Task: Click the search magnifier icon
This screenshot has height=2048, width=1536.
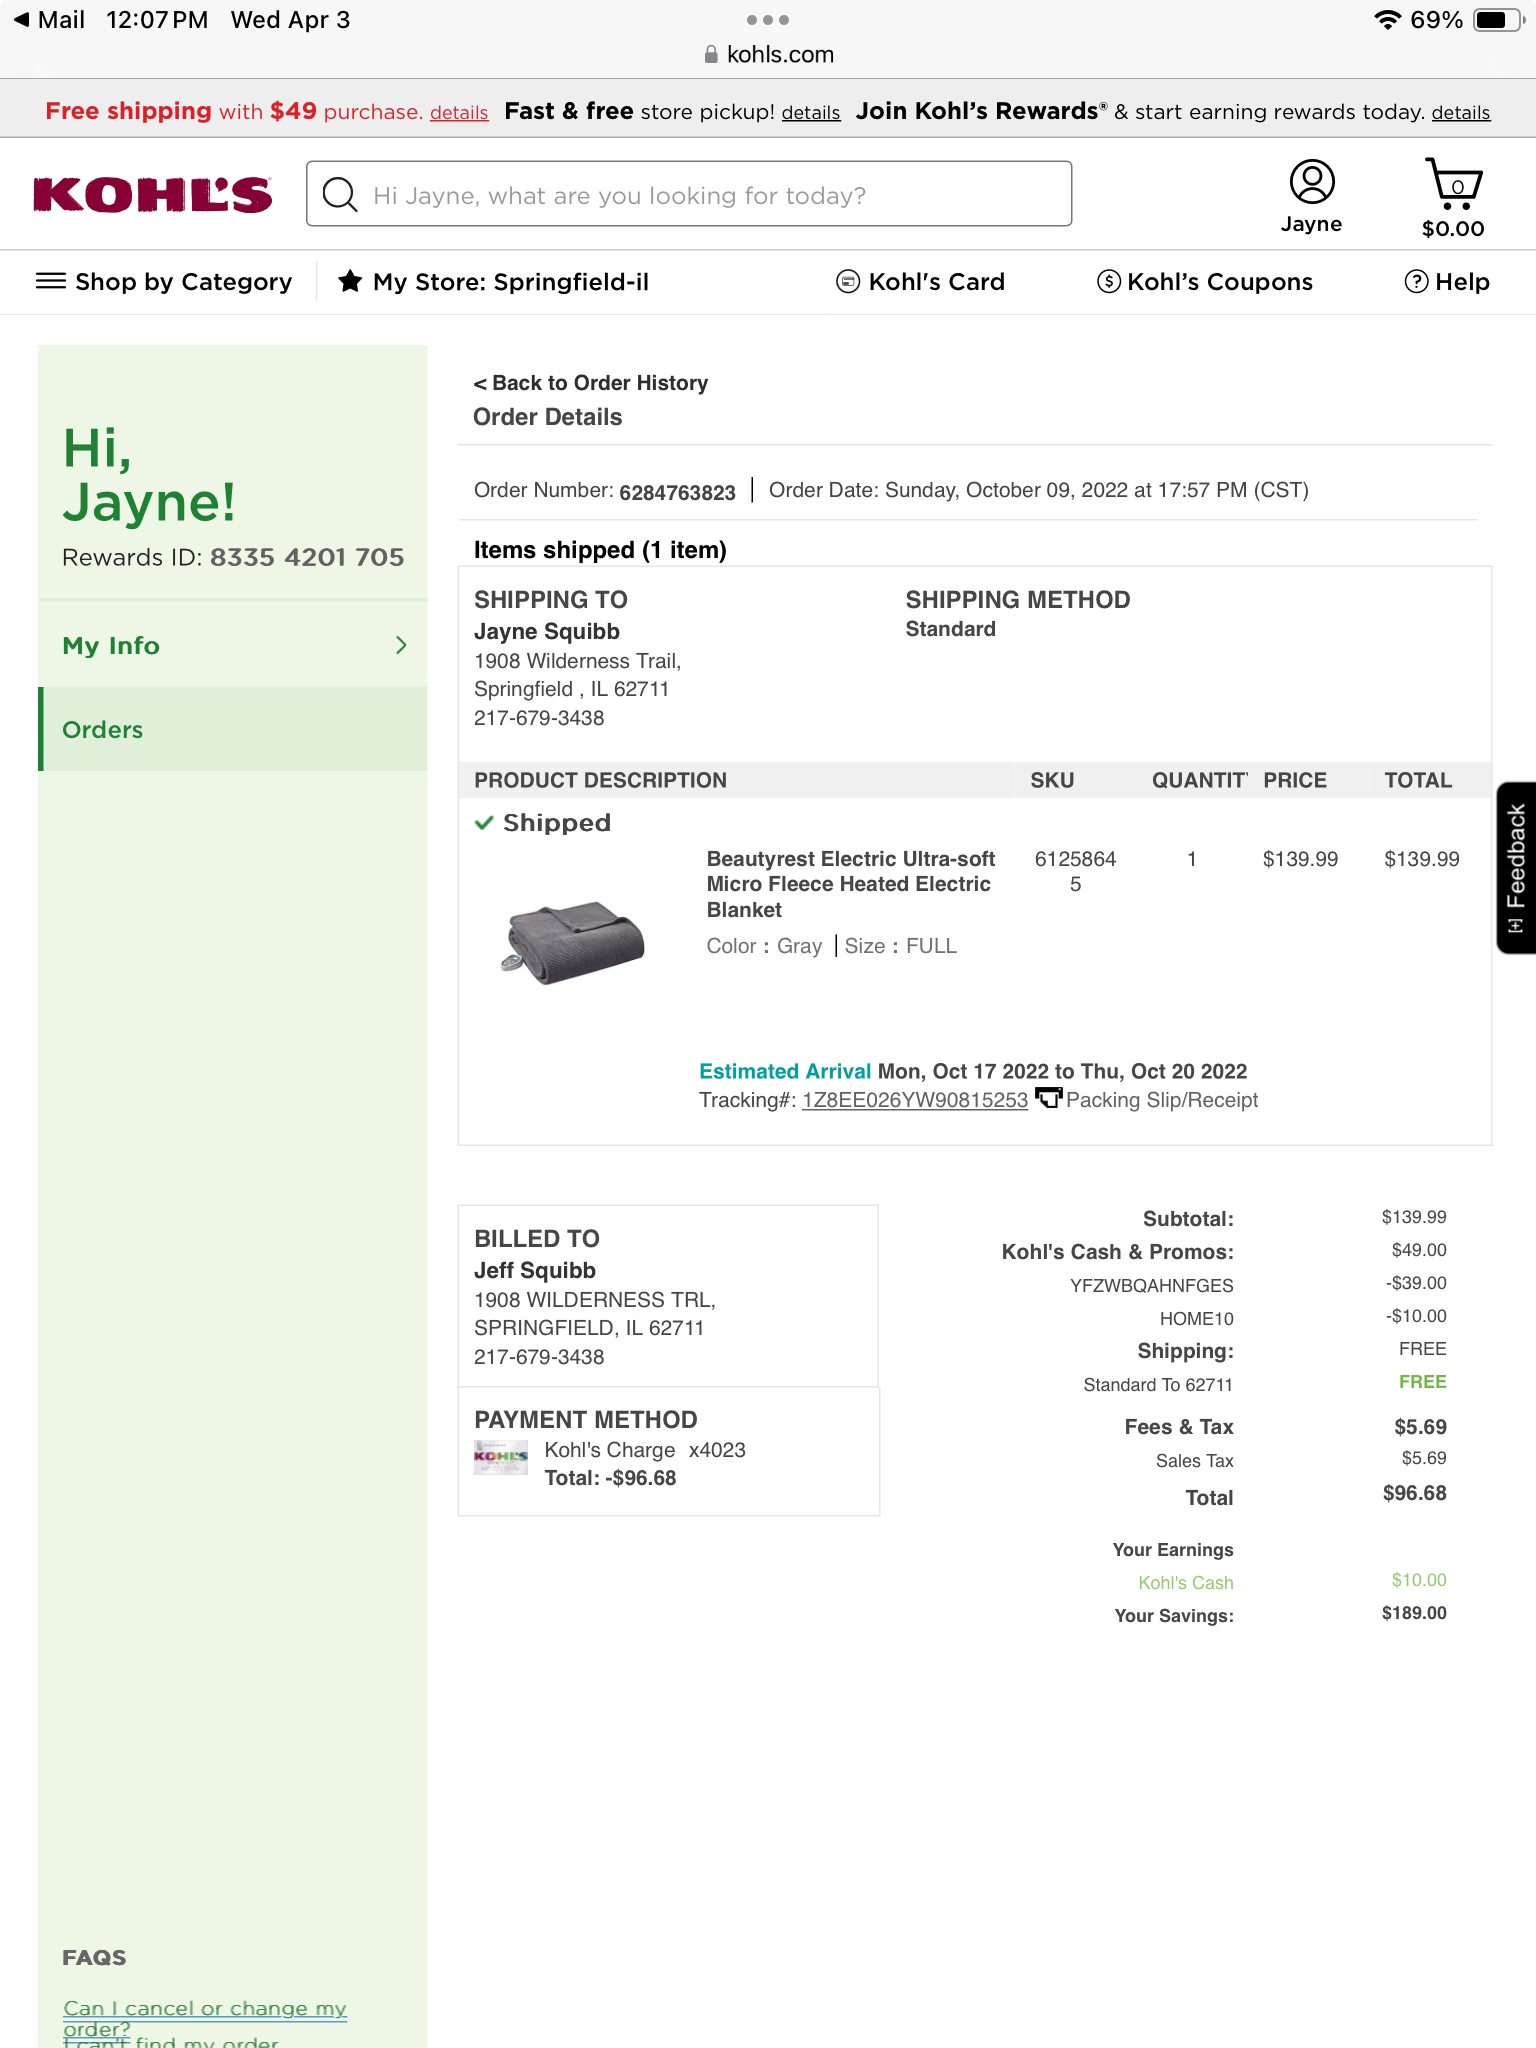Action: pyautogui.click(x=340, y=194)
